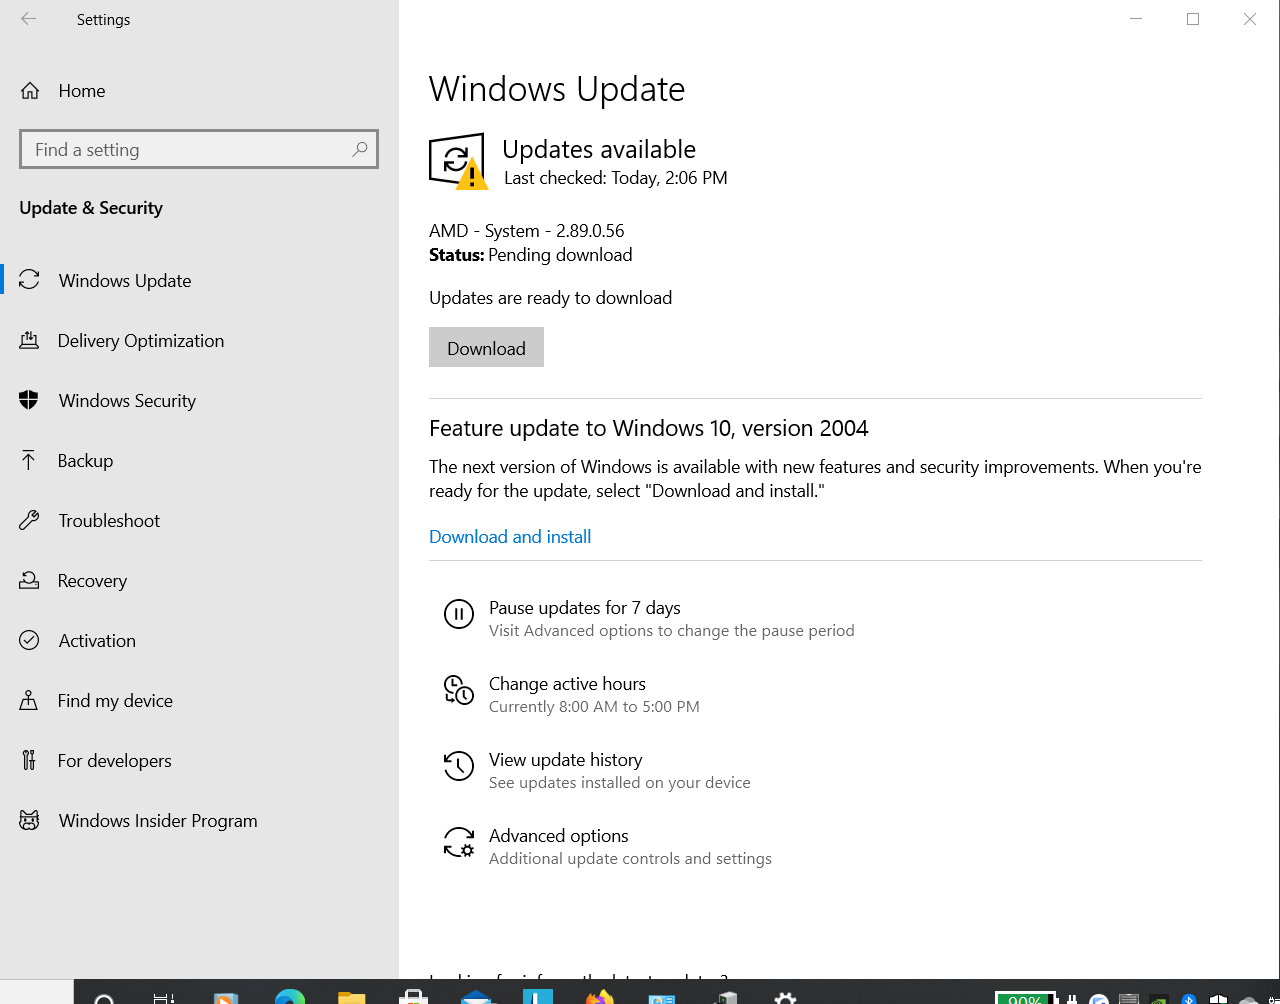
Task: Click the "Settings" window title text
Action: click(103, 20)
